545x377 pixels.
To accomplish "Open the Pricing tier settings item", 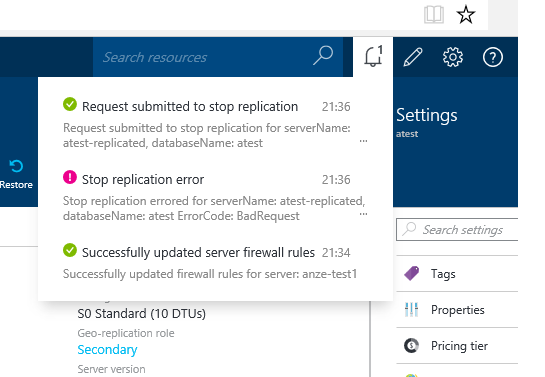I will pos(457,345).
